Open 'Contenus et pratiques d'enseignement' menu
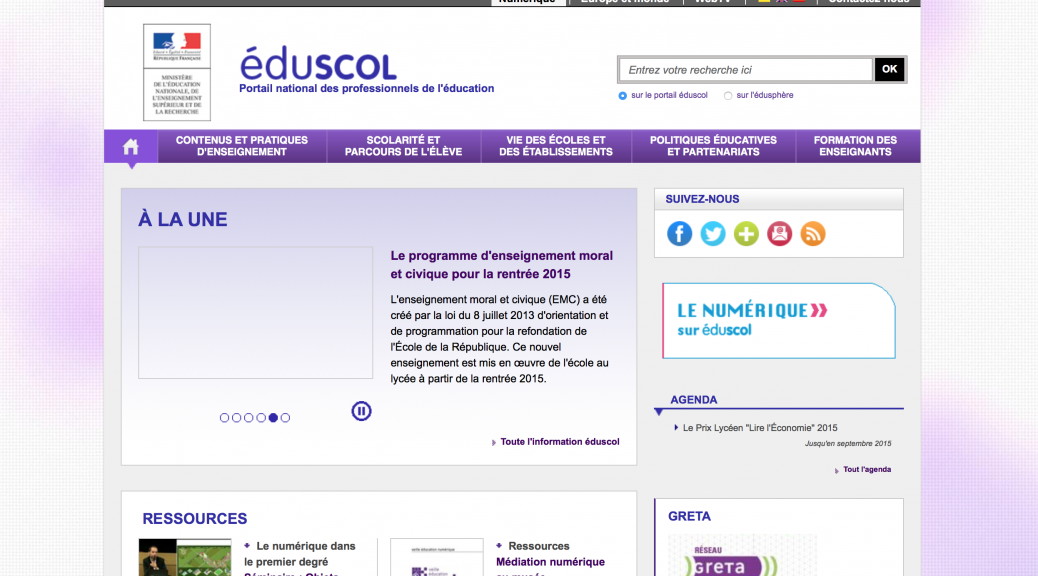 click(x=242, y=146)
